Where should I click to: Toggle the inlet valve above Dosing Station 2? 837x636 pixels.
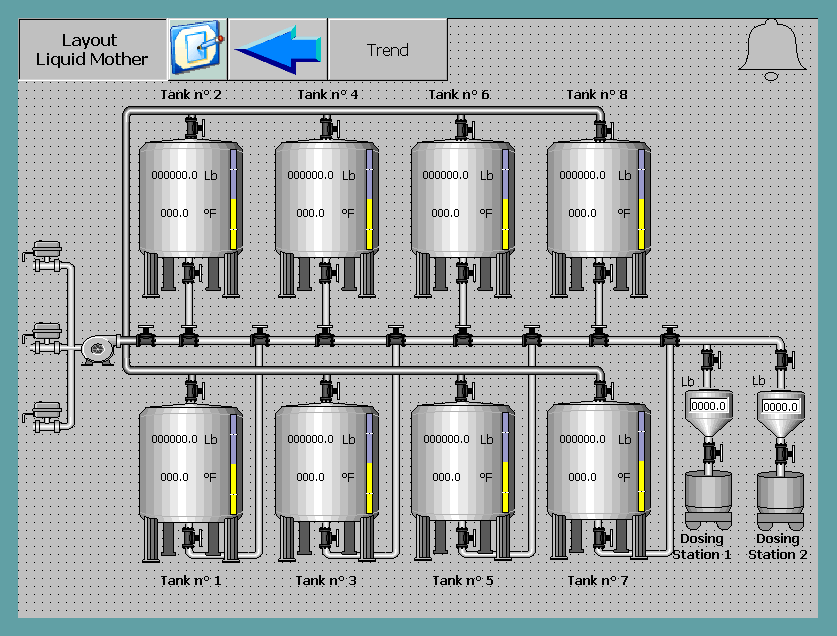pyautogui.click(x=784, y=359)
